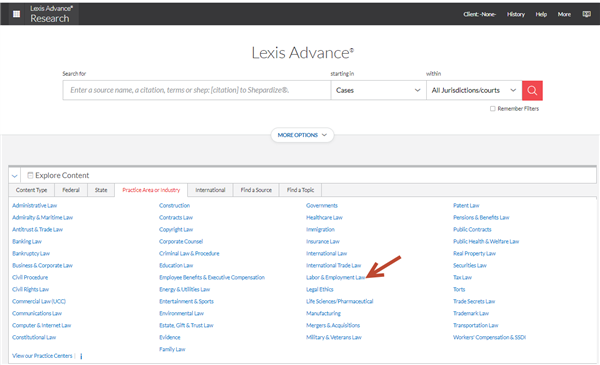Screen dimensions: 600x365
Task: Open Civil Procedure link
Action: [30, 277]
